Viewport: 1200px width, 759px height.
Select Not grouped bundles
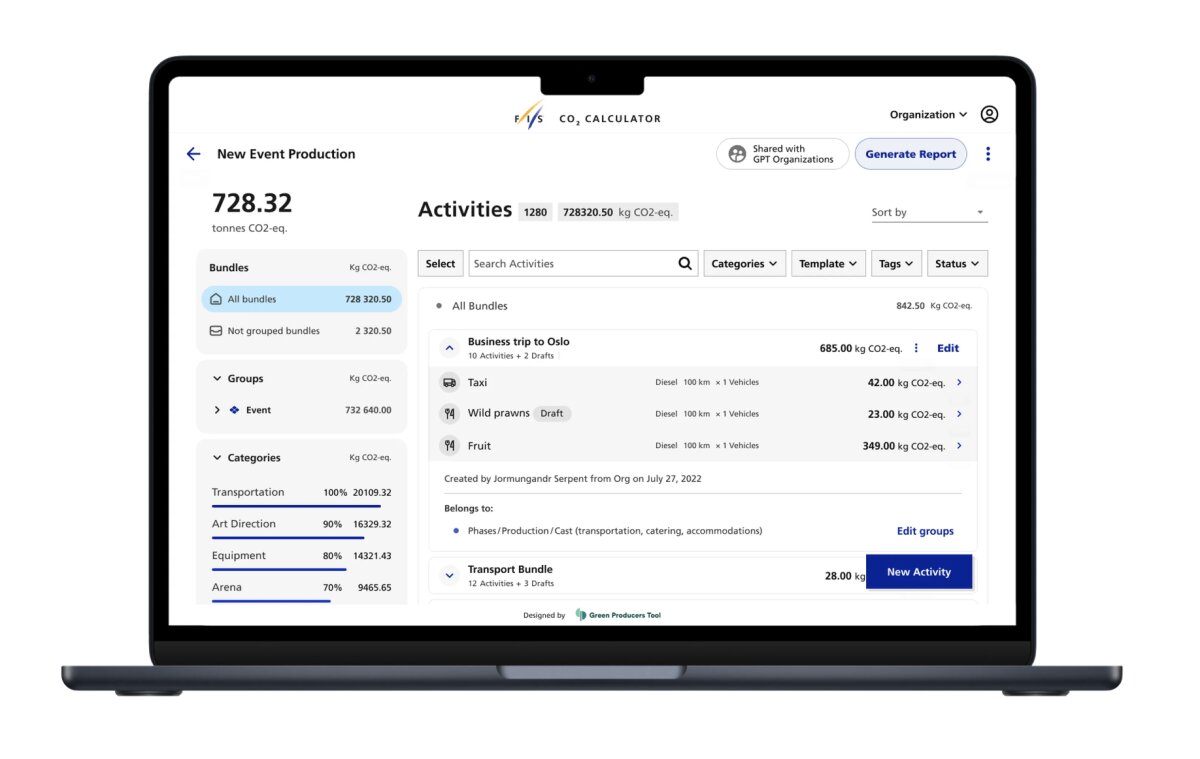[x=302, y=331]
